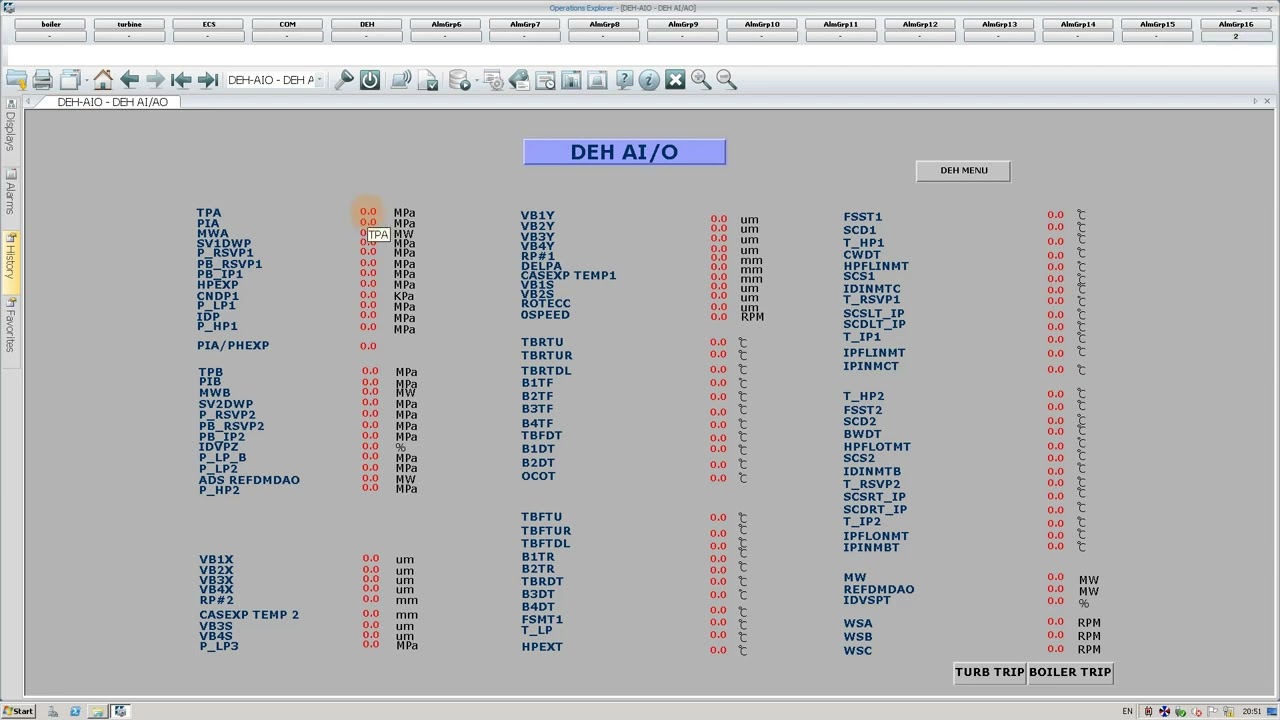Click the blue info circle icon
Image resolution: width=1280 pixels, height=720 pixels.
[x=649, y=80]
